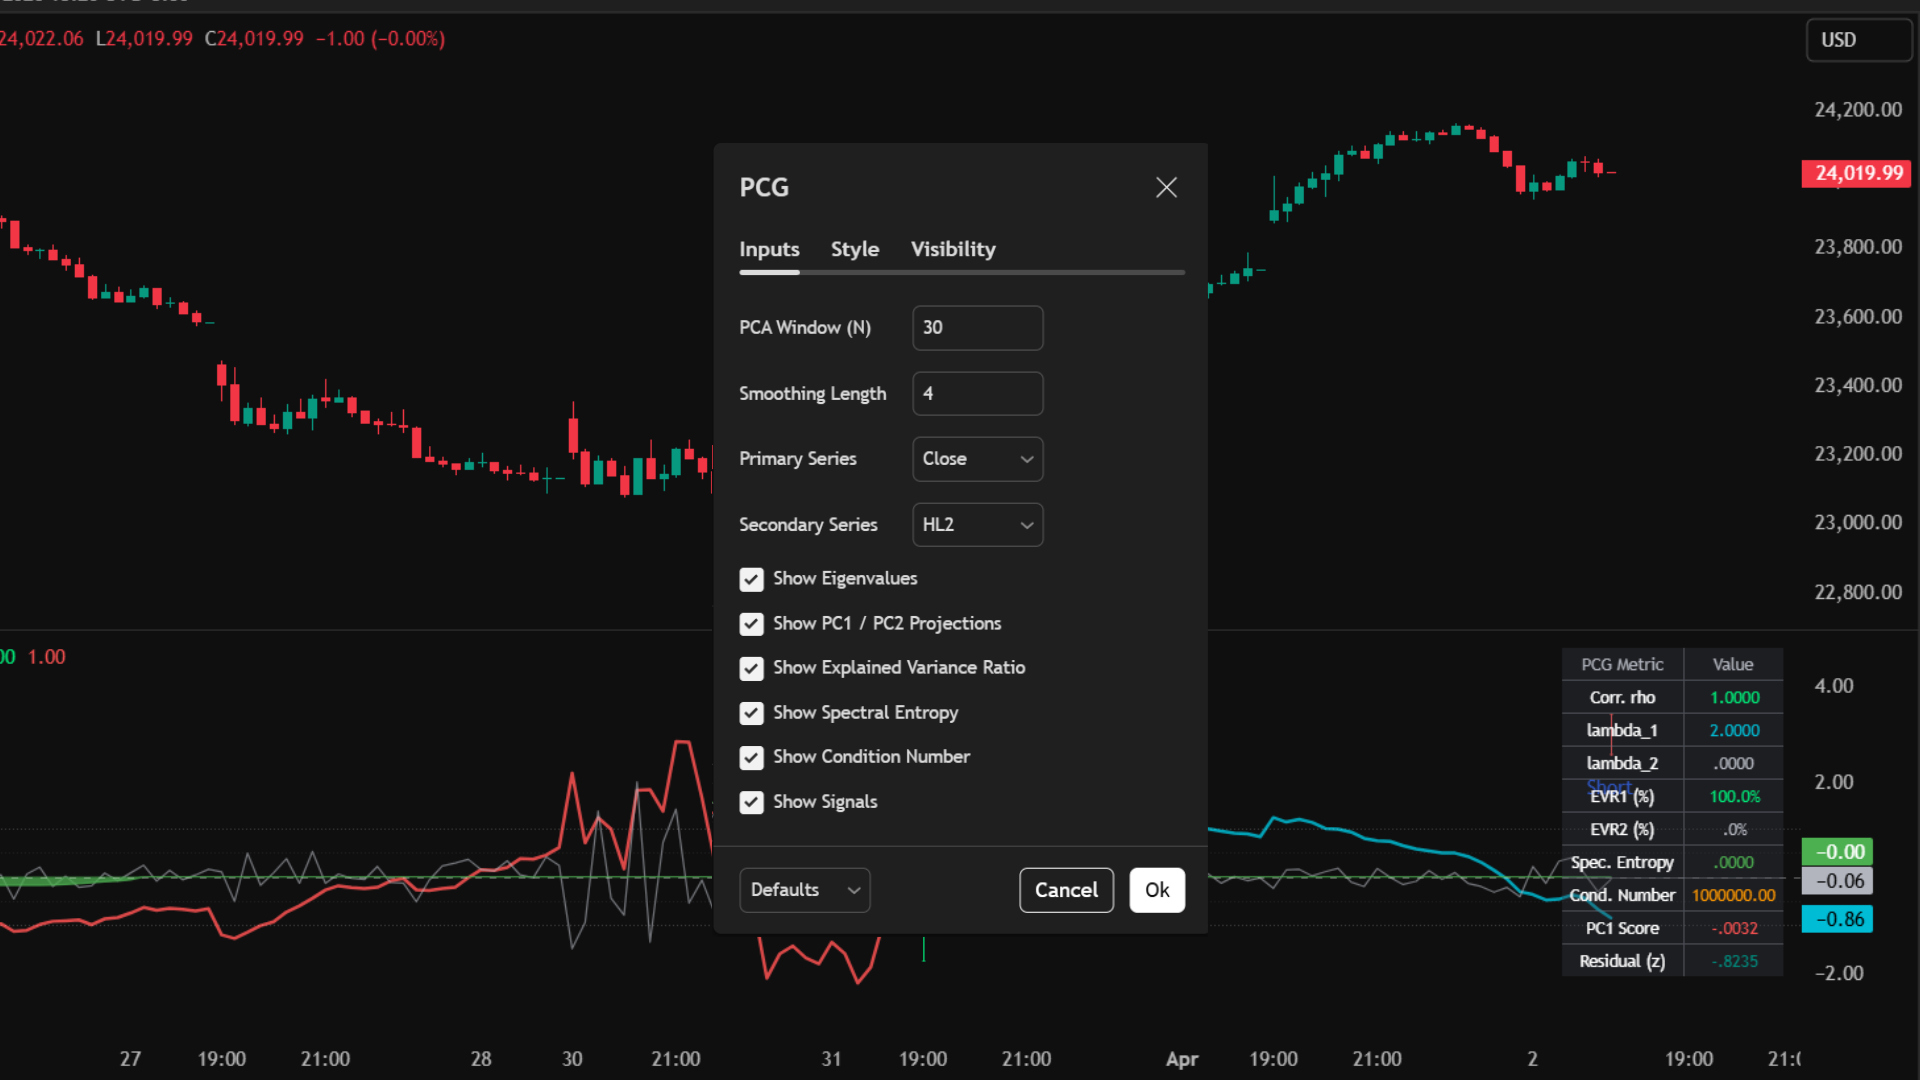Cancel the PCG settings changes
This screenshot has width=1920, height=1080.
point(1066,889)
